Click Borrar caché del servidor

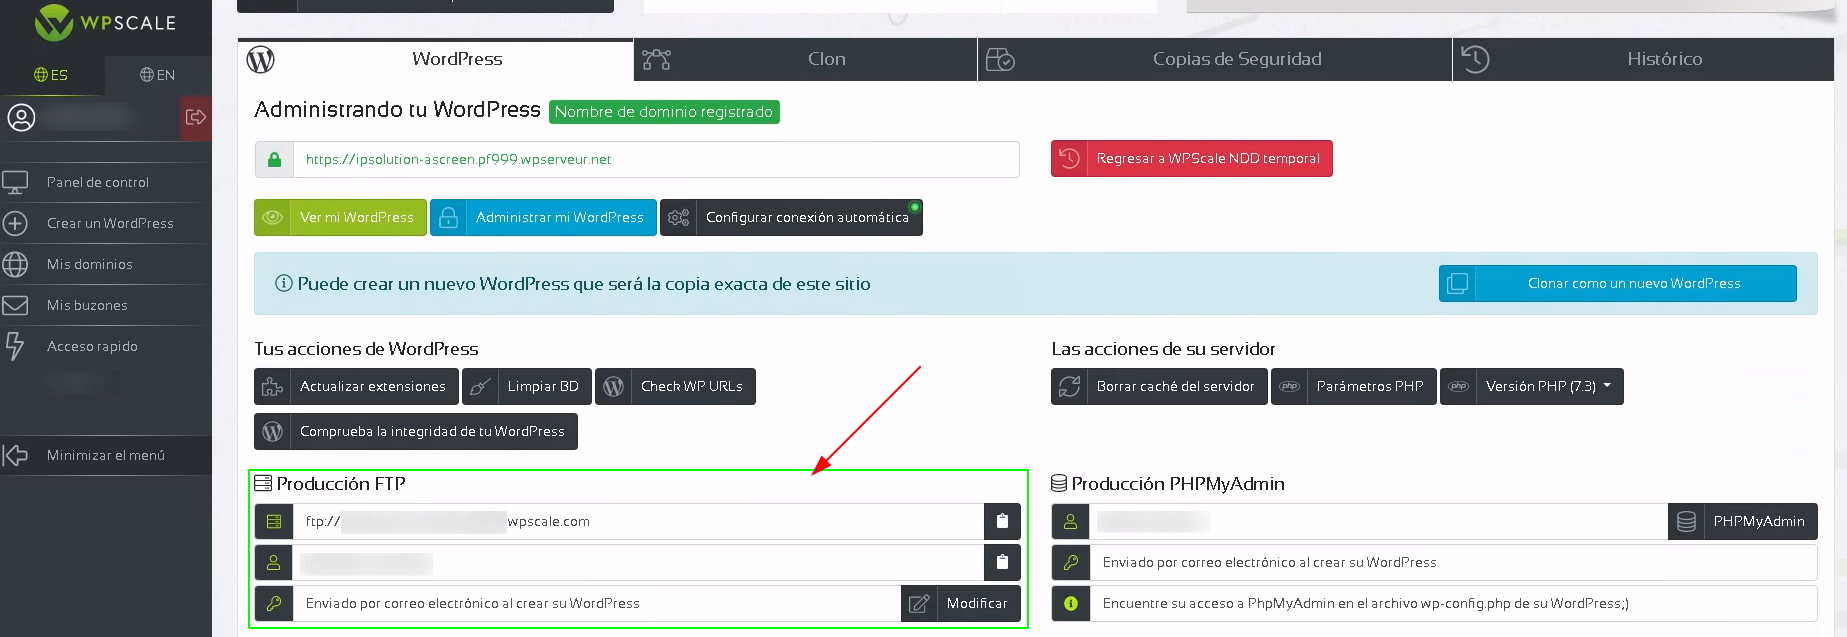[x=1159, y=386]
